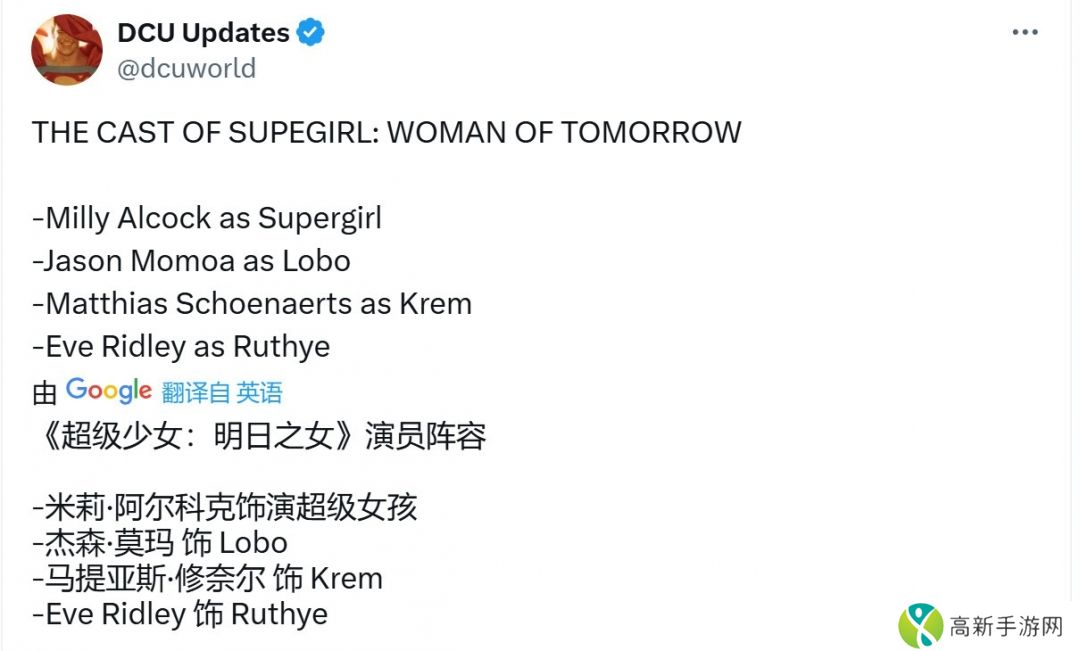The width and height of the screenshot is (1080, 651).
Task: Open the DCU Updates display name
Action: 203,33
